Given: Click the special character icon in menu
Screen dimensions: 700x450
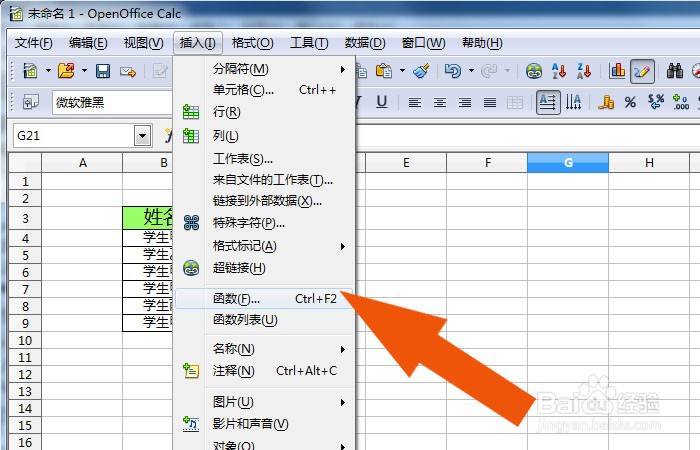Looking at the screenshot, I should (191, 222).
